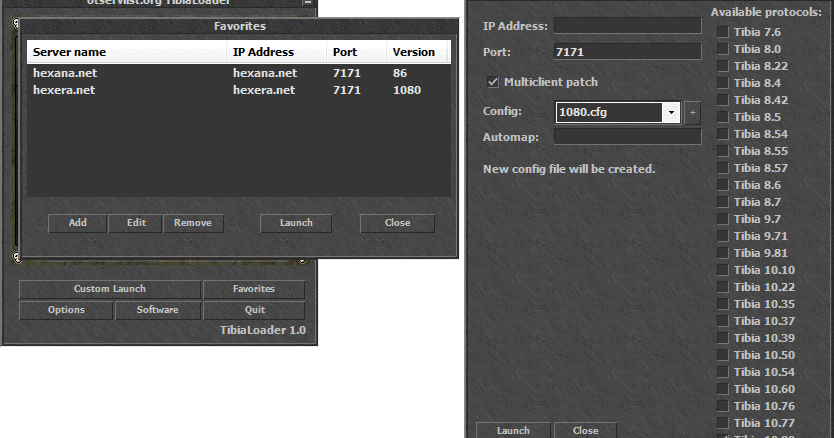Check the Tibia 8.54 protocol
This screenshot has height=438, width=834.
pos(722,134)
